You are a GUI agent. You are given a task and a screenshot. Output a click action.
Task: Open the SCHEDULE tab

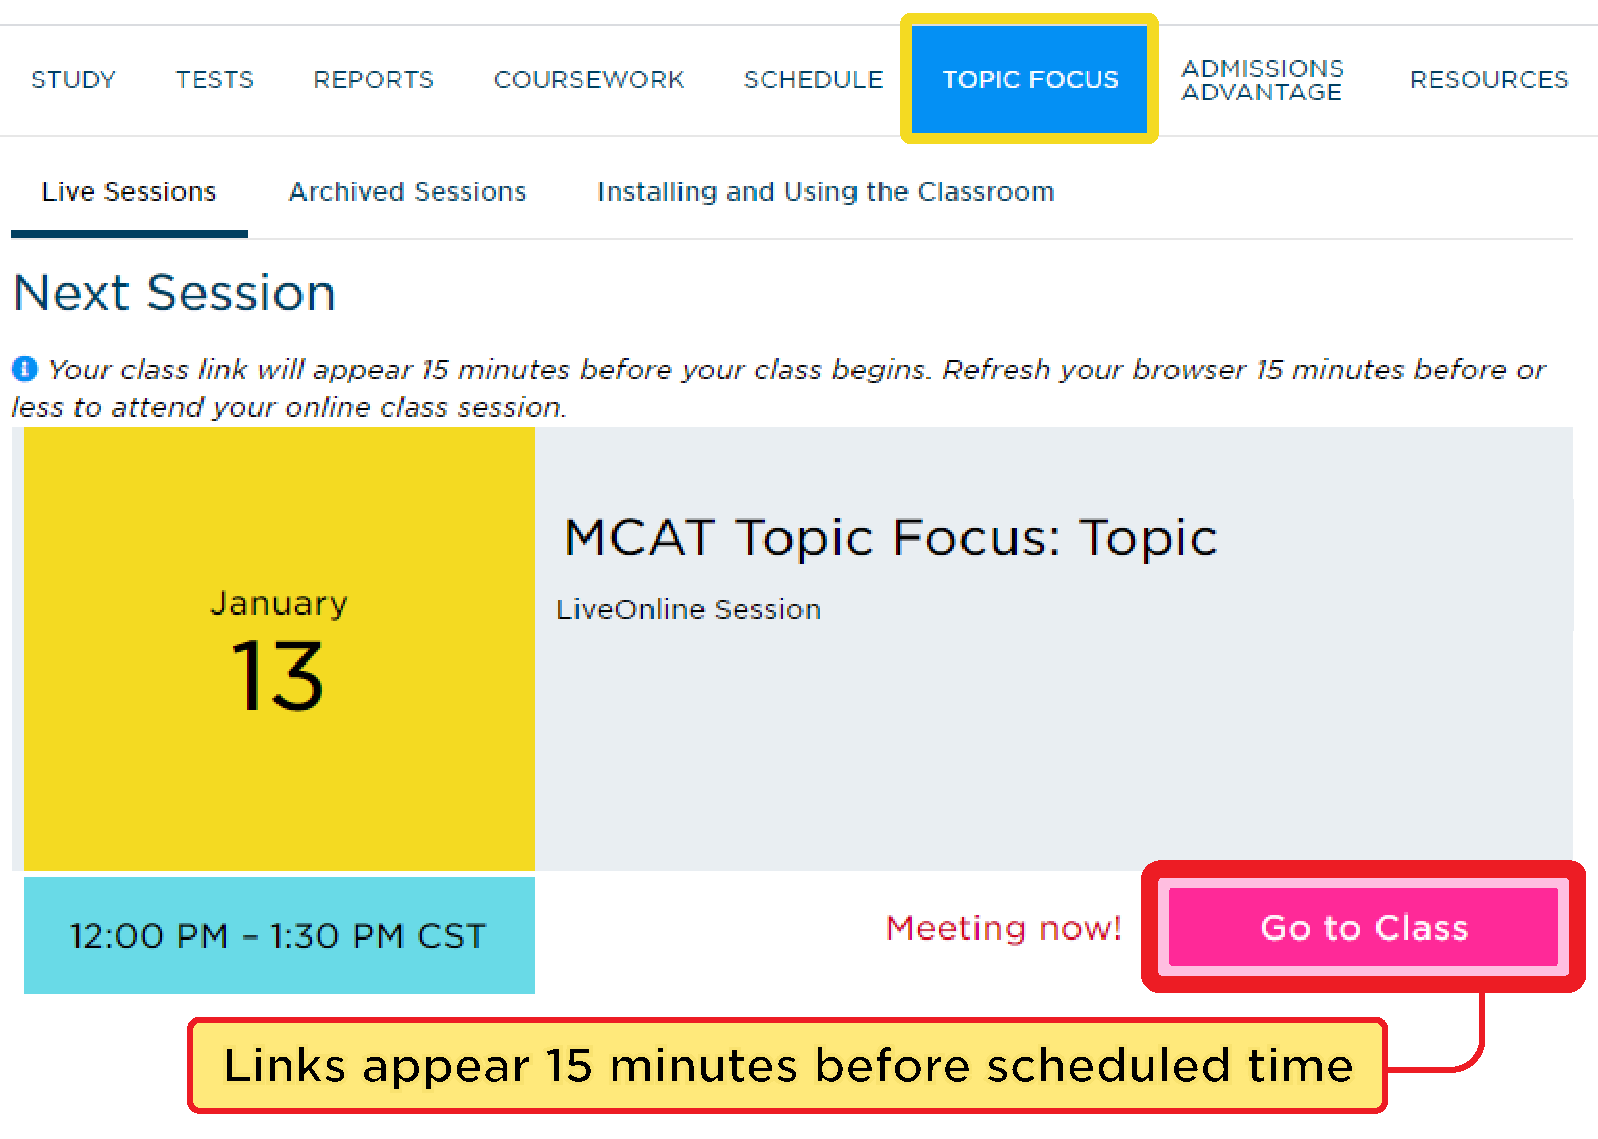[813, 79]
